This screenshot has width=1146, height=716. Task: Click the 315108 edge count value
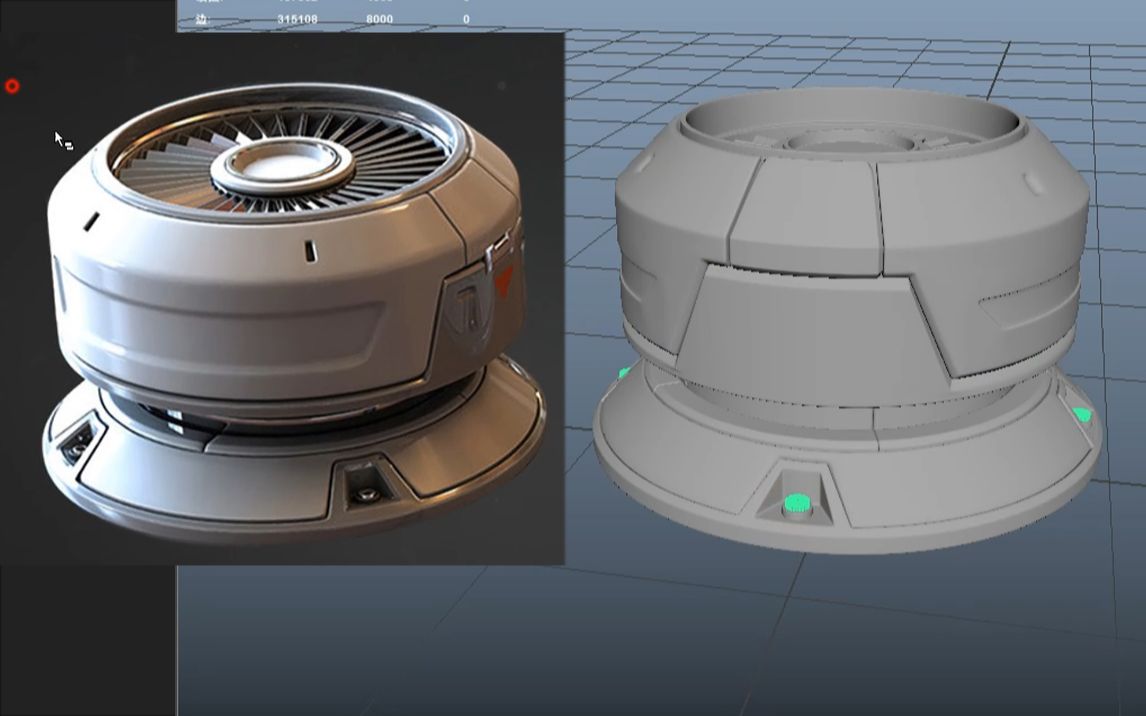pos(297,17)
